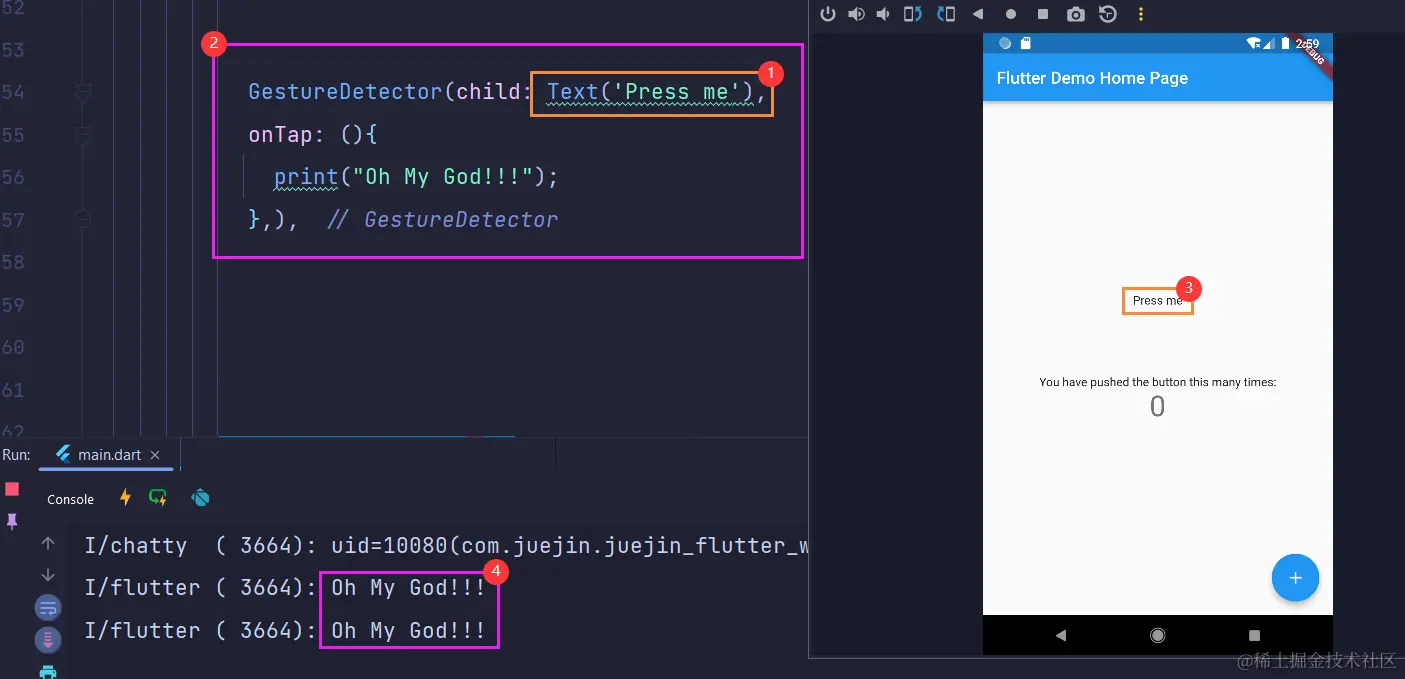This screenshot has height=679, width=1405.
Task: Click the emulator toolbar Home circle icon
Action: coord(1011,14)
